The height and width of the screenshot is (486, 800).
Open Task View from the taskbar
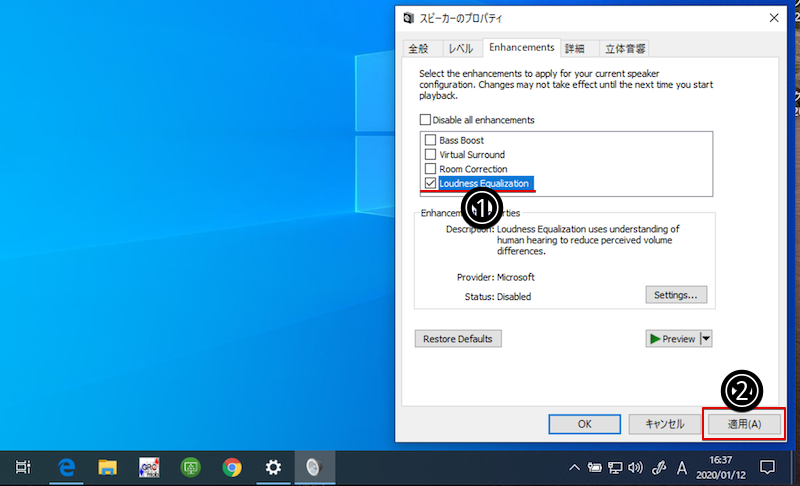pos(25,467)
